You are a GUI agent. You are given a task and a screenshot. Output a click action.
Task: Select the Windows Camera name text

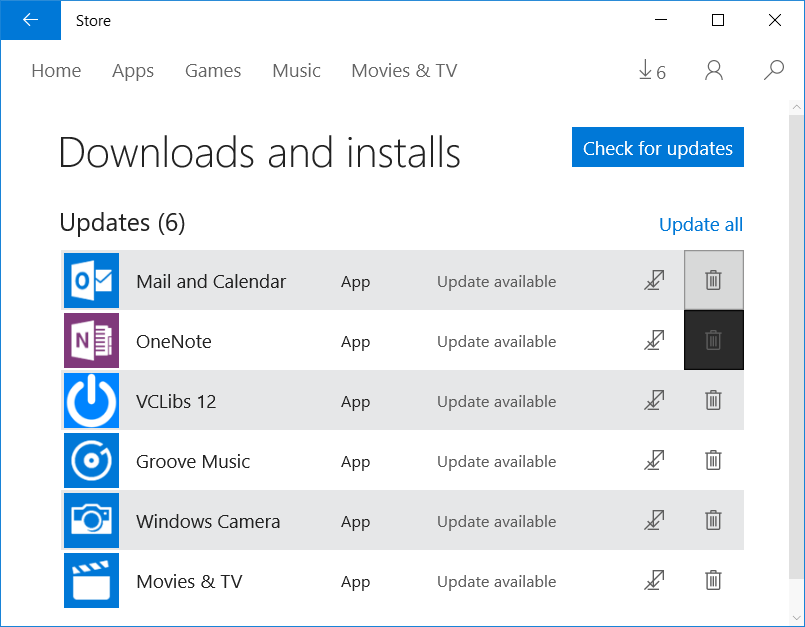point(208,521)
